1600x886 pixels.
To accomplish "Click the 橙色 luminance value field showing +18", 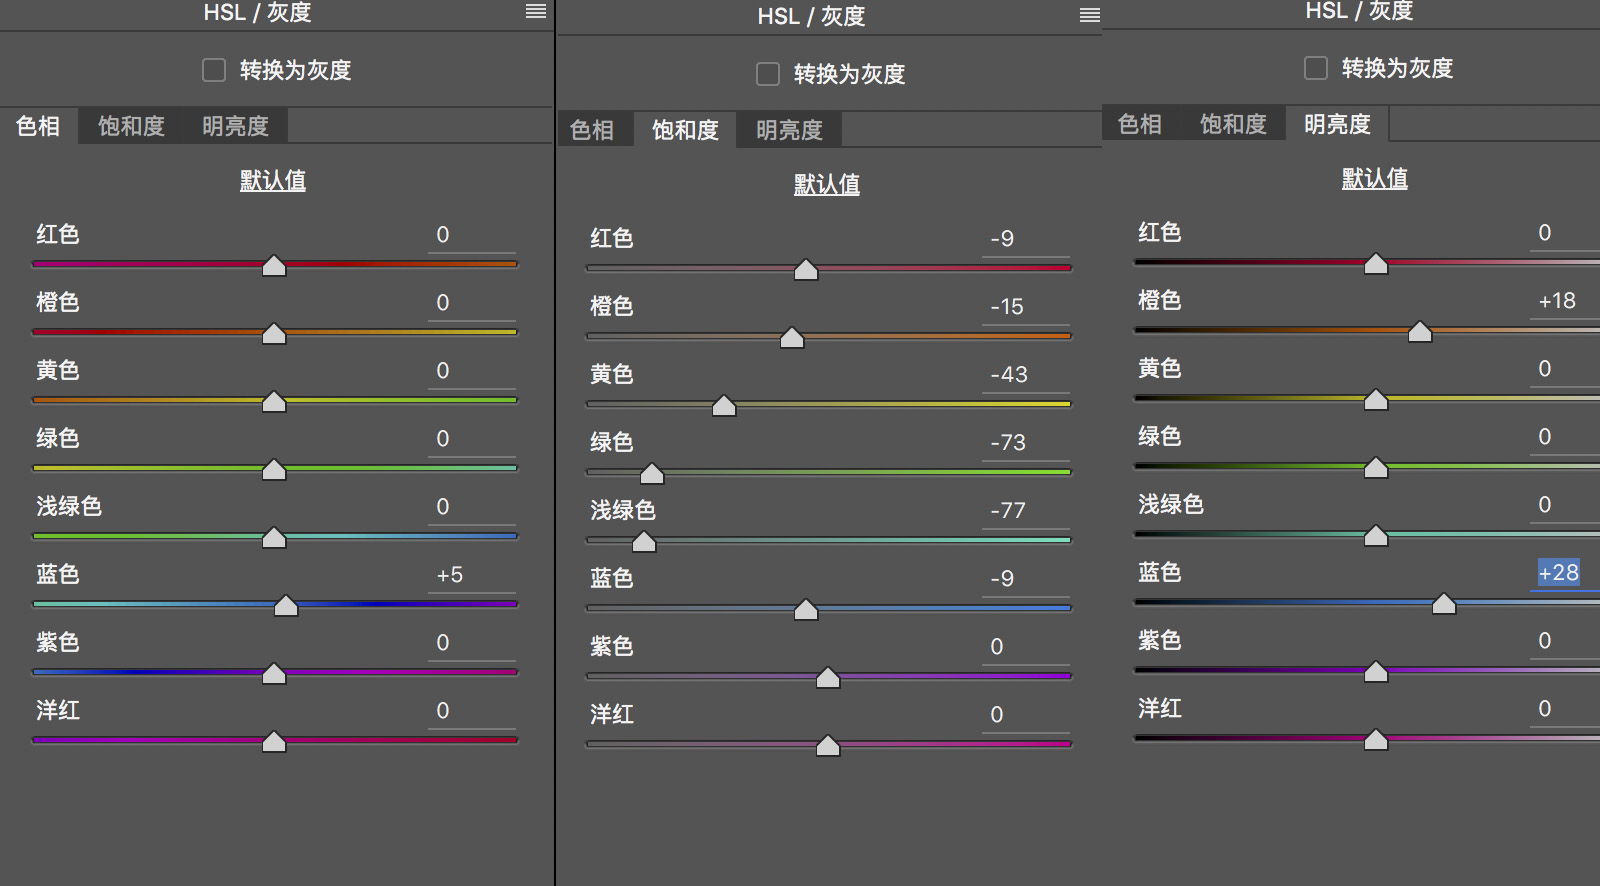I will click(x=1565, y=301).
